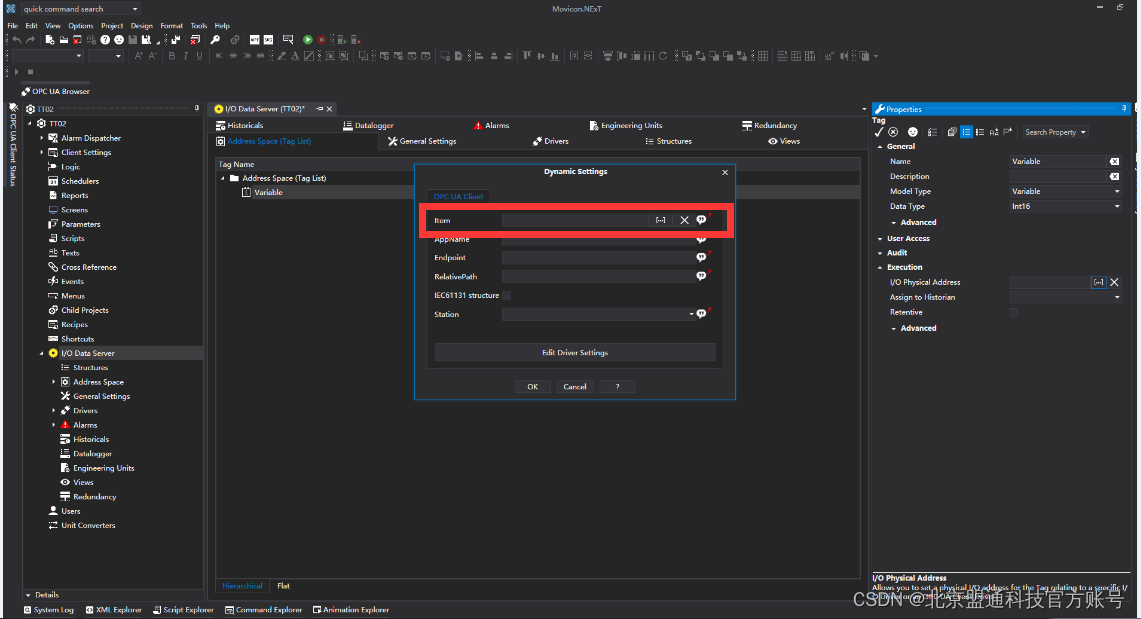Click the alphabetical sort icon in Properties
Image resolution: width=1141 pixels, height=619 pixels.
click(x=994, y=132)
